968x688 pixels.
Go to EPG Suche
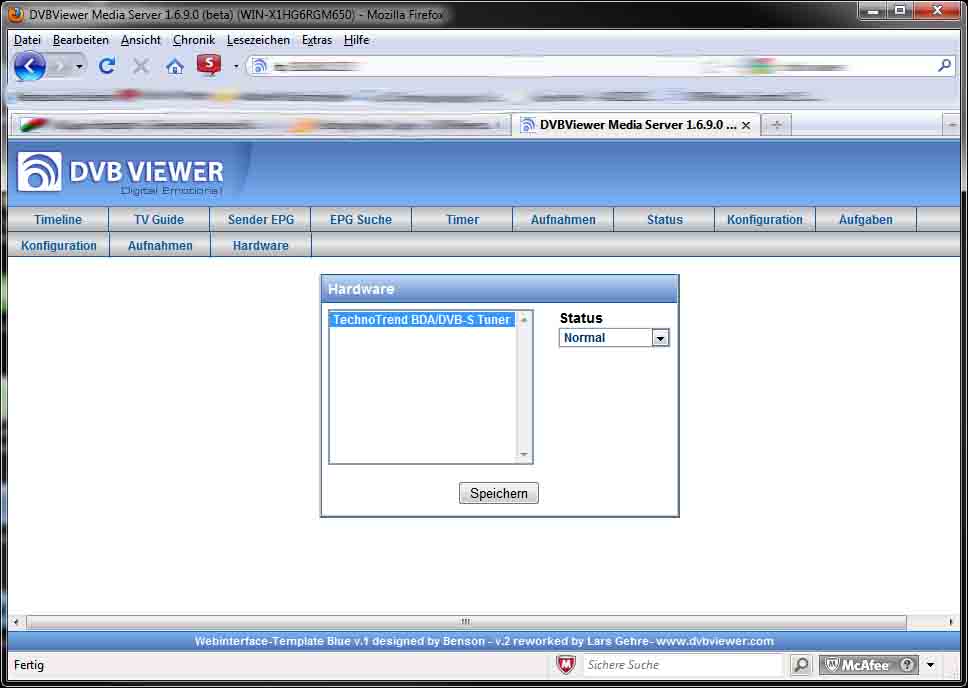(361, 220)
